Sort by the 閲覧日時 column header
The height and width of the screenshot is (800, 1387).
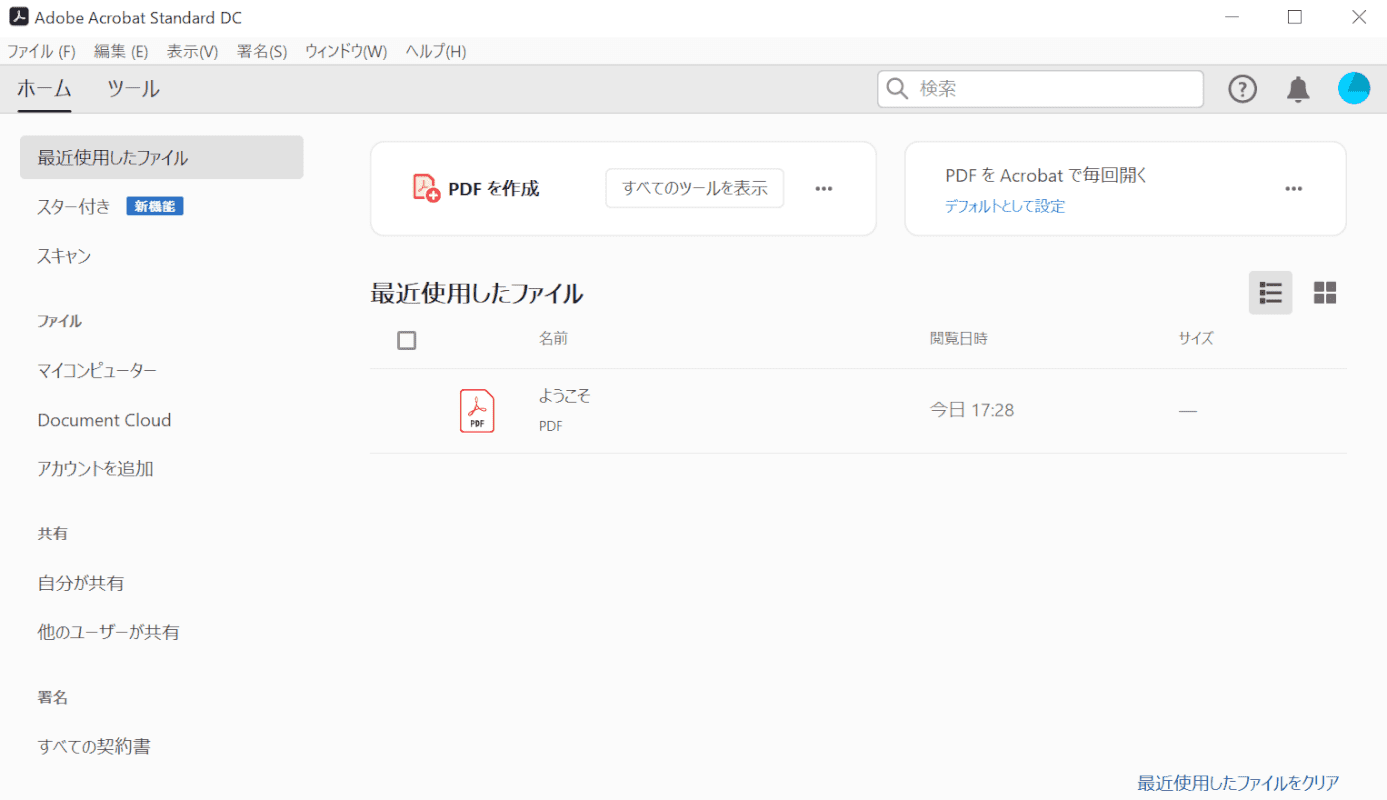pos(958,338)
